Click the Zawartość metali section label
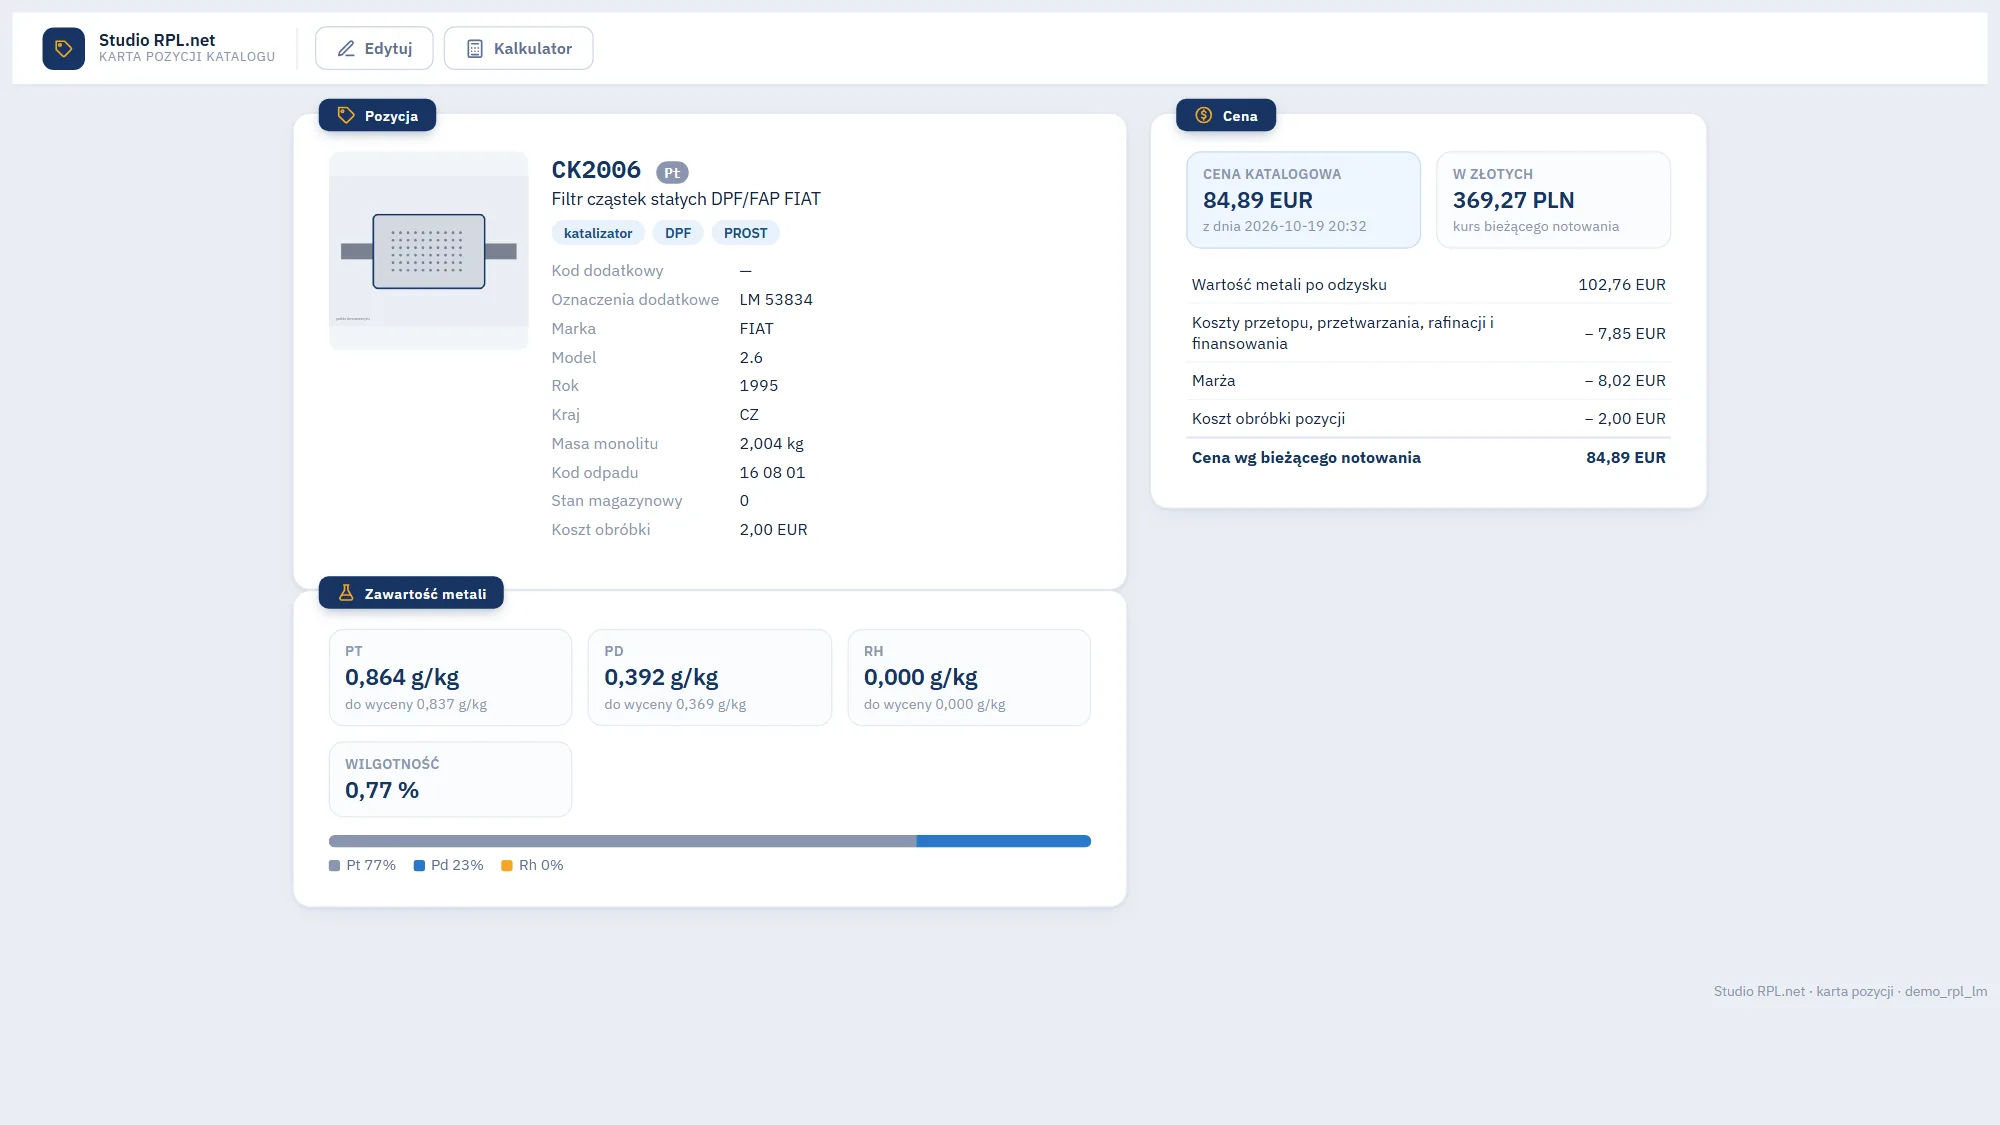The width and height of the screenshot is (2000, 1125). [x=411, y=593]
